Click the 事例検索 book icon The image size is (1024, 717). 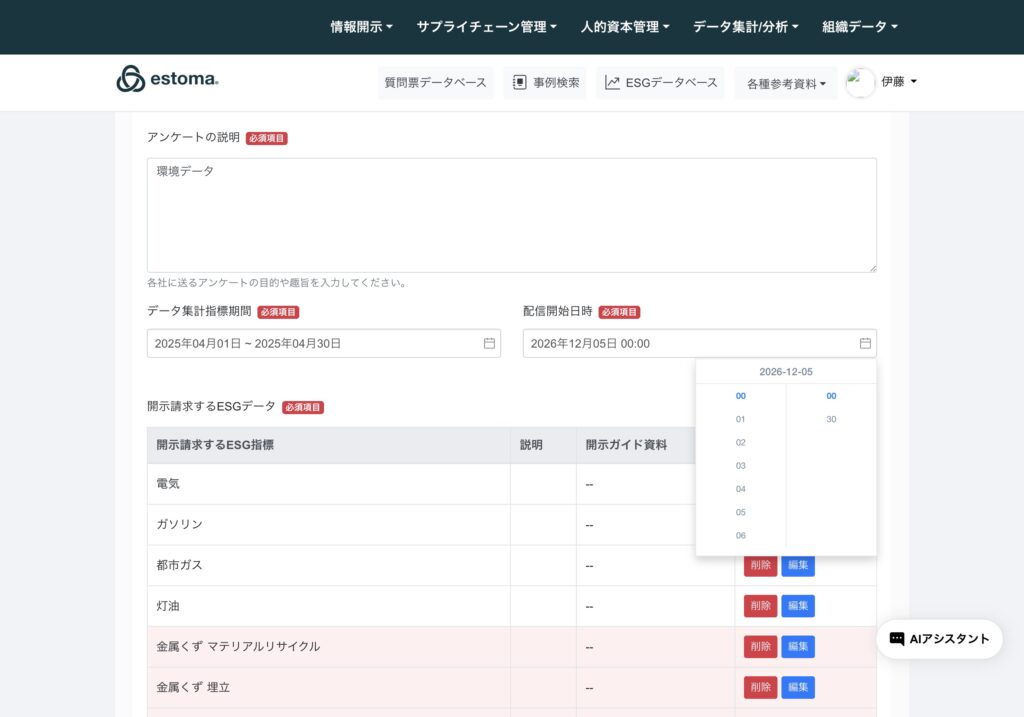pyautogui.click(x=520, y=83)
